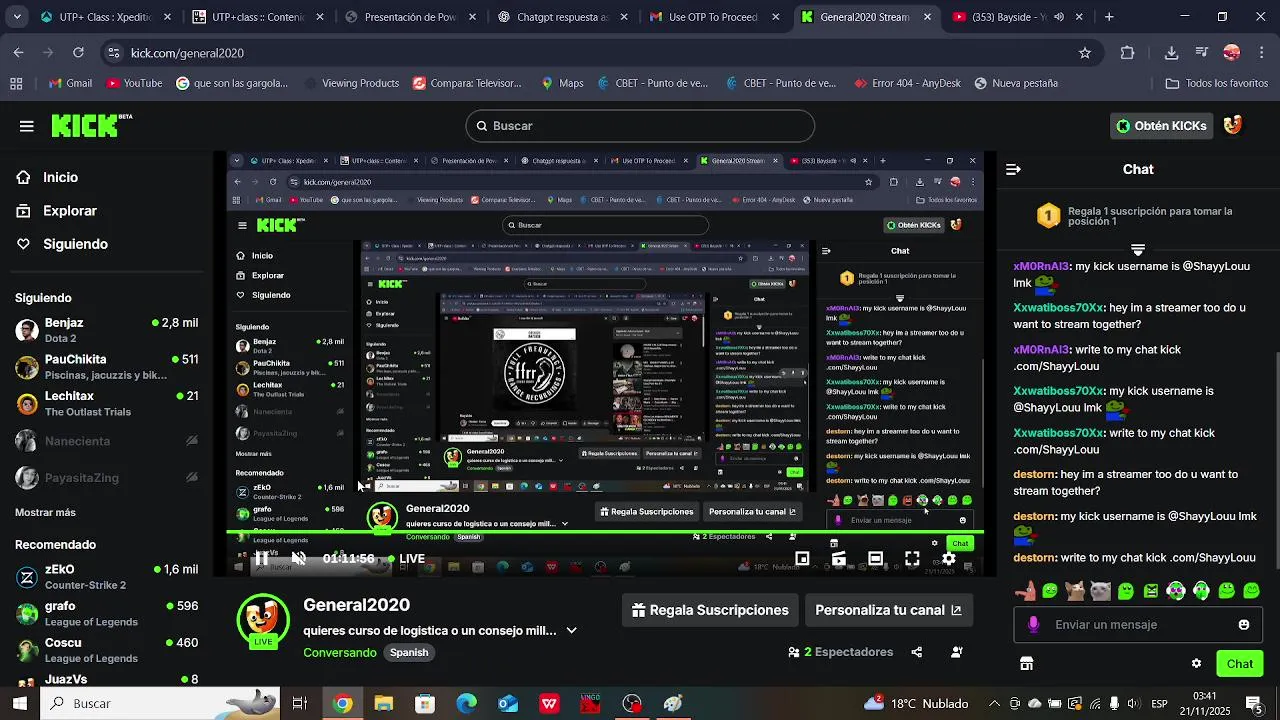Open the Maps bookmark
Image resolution: width=1280 pixels, height=720 pixels.
562,83
